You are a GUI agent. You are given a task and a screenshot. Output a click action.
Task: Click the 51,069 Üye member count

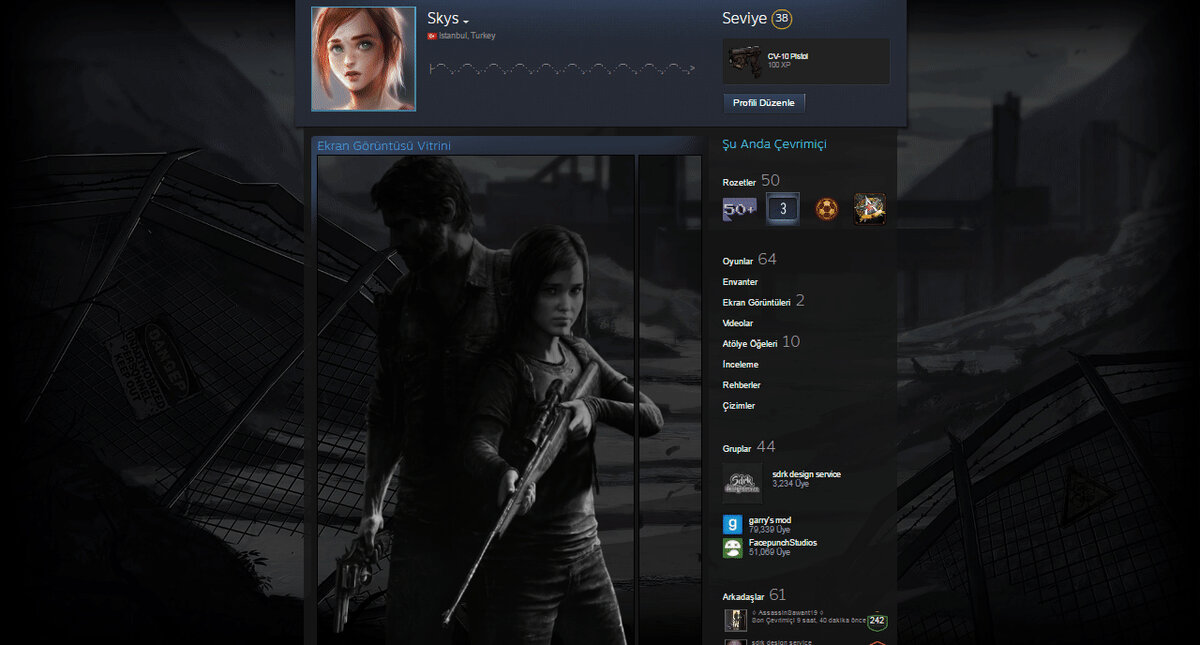[769, 552]
